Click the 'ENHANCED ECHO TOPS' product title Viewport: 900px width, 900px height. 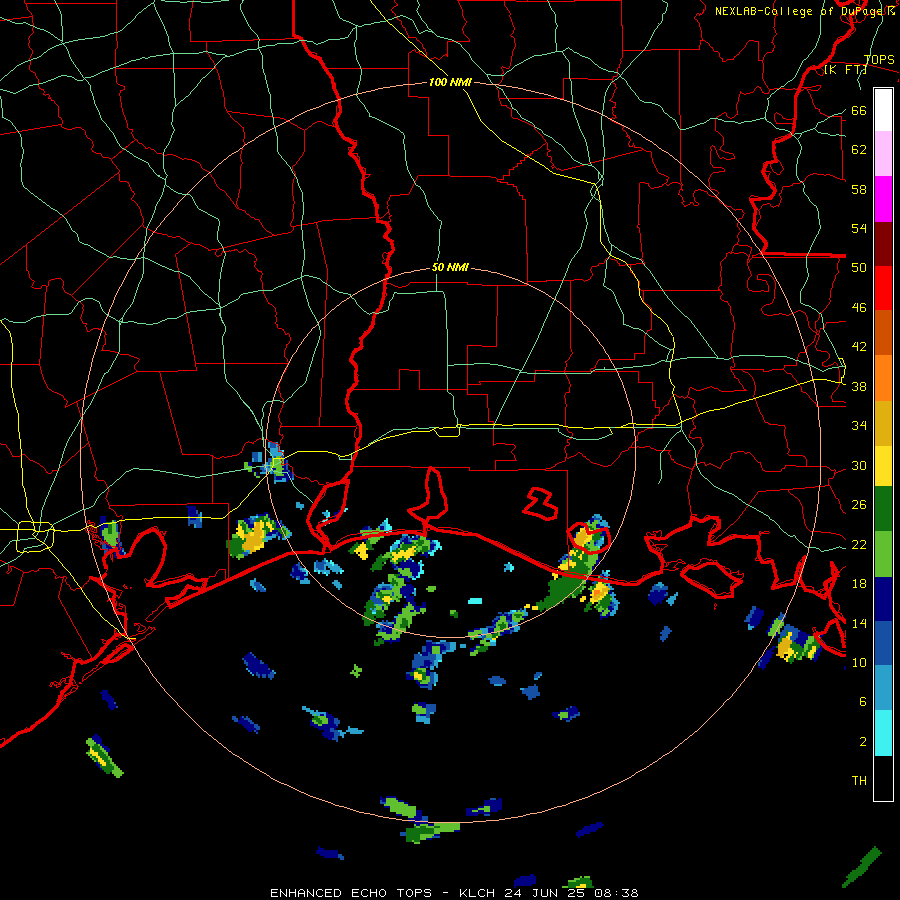click(x=351, y=893)
